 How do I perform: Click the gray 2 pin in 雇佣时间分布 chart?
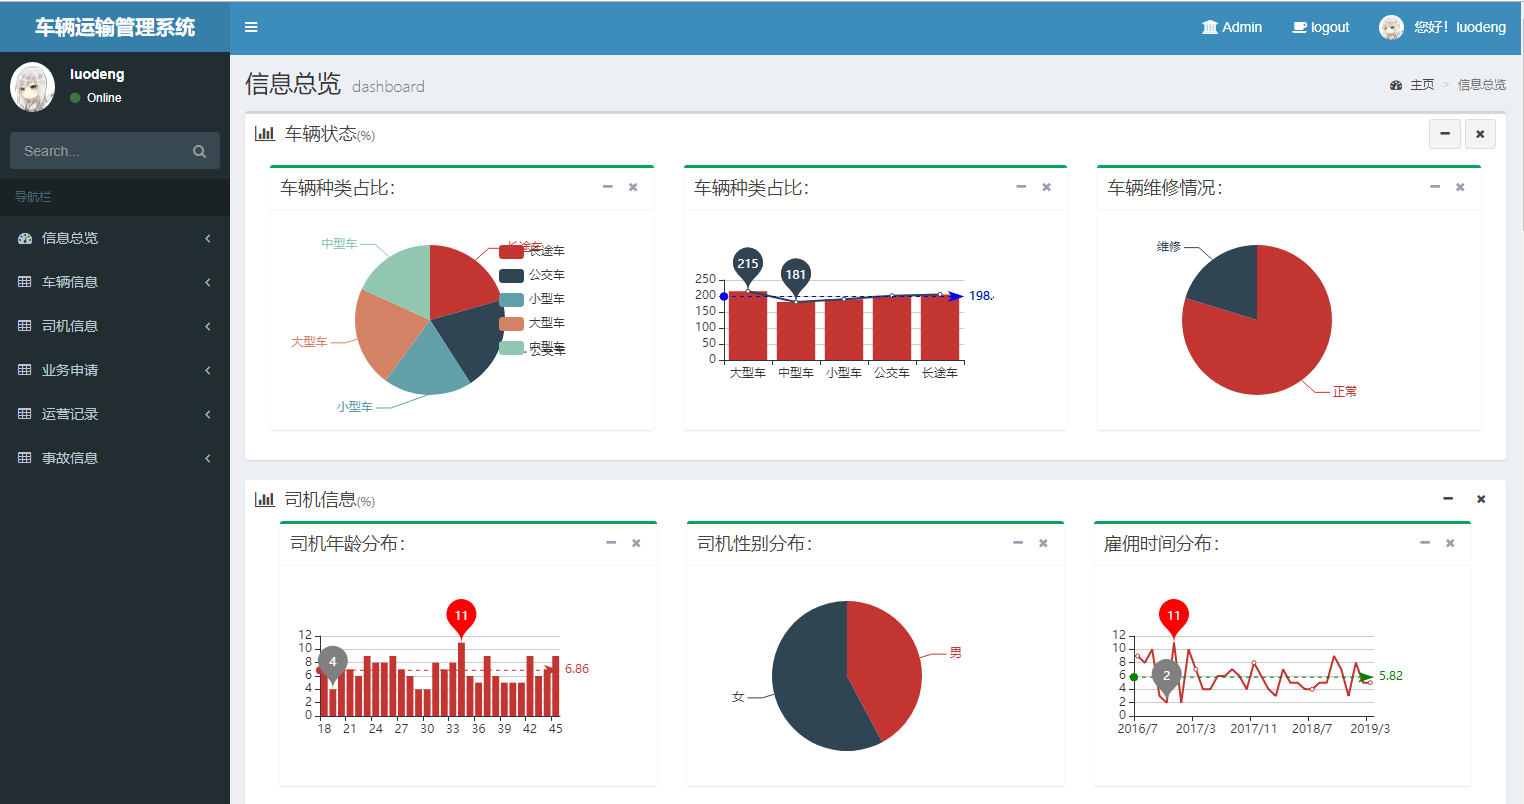[x=1166, y=676]
